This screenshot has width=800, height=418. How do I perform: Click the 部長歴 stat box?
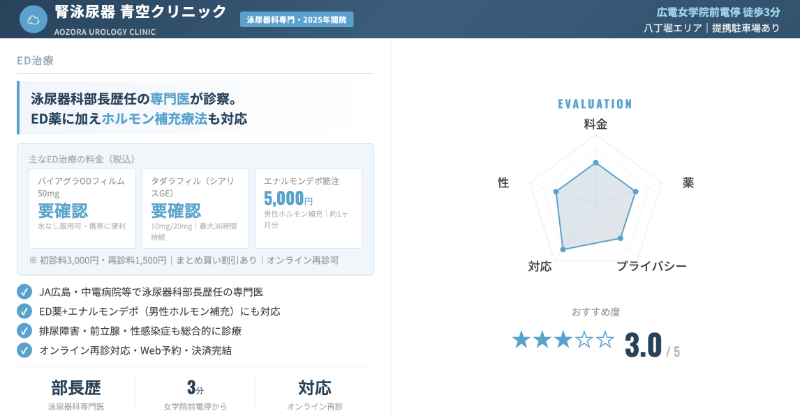point(76,393)
